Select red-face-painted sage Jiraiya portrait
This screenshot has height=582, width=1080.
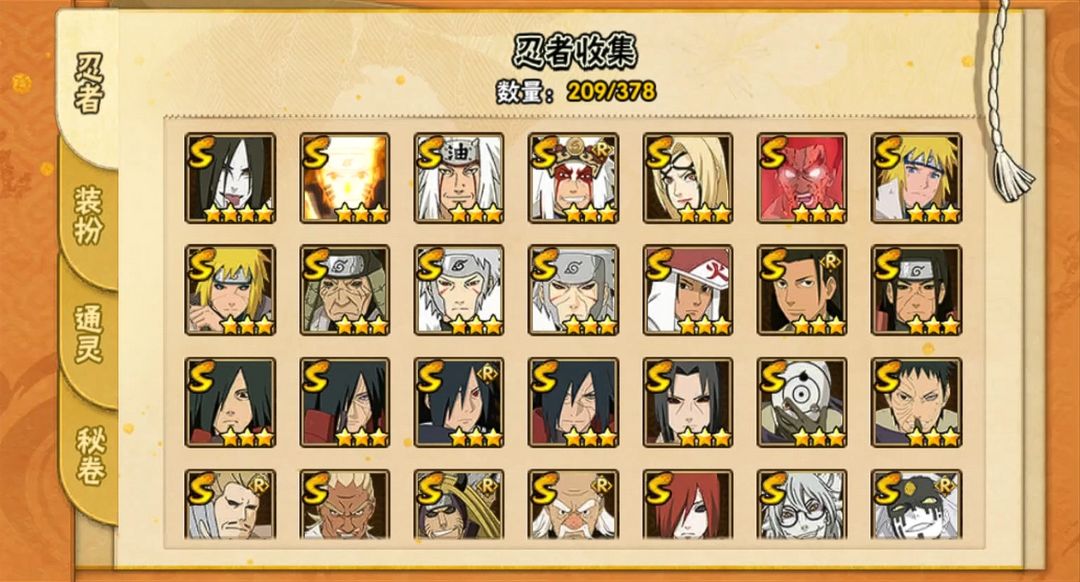(x=573, y=178)
